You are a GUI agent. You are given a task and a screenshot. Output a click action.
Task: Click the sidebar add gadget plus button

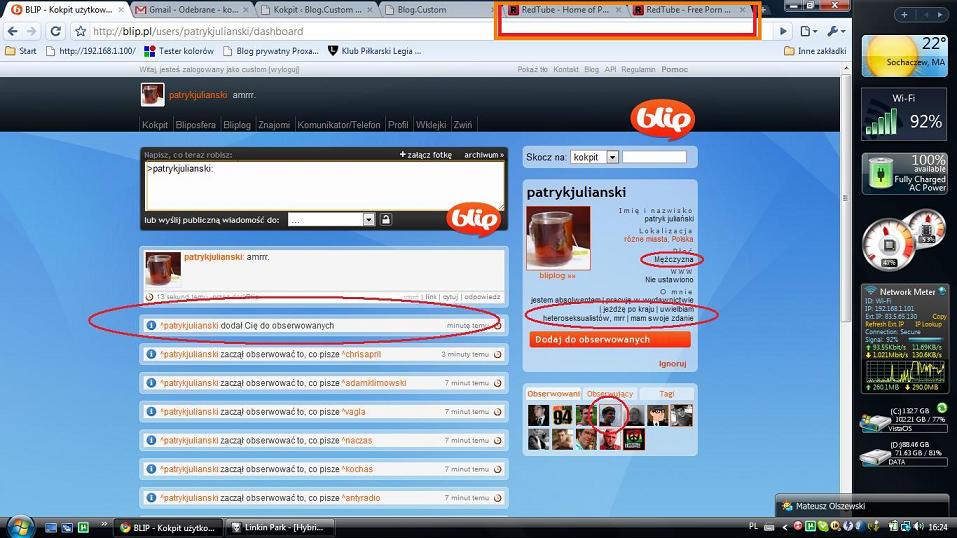pyautogui.click(x=904, y=15)
